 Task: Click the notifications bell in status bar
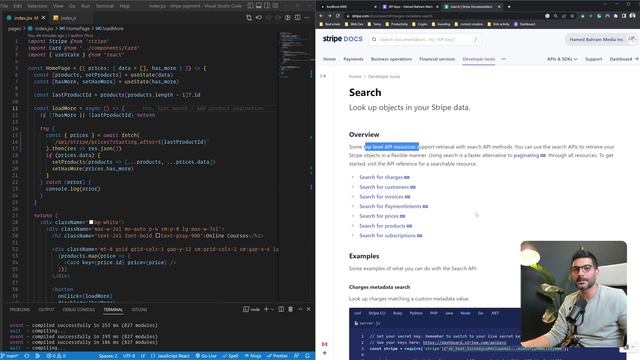coord(307,356)
